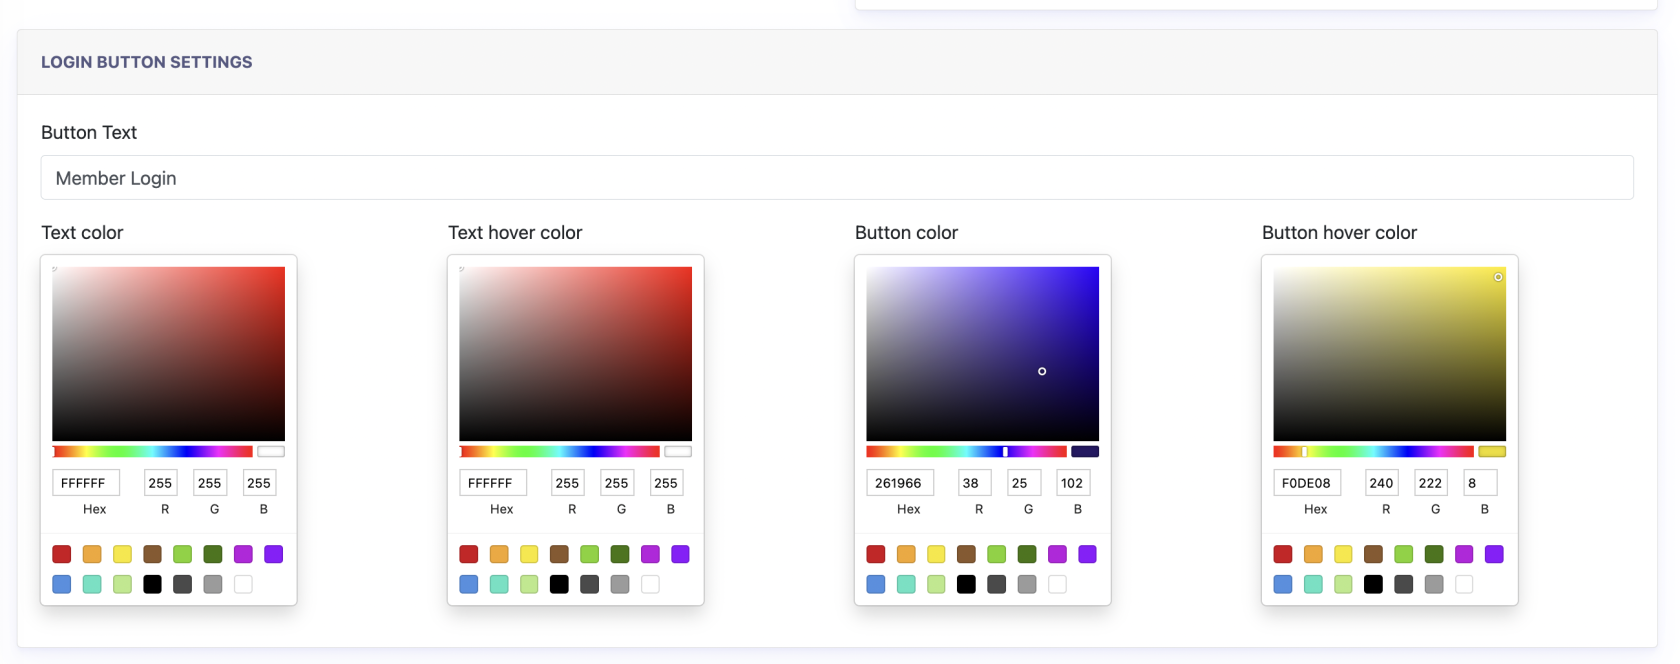Screen dimensions: 1680x664
Task: Pick the yellow preset swatch in Text color
Action: click(x=122, y=554)
